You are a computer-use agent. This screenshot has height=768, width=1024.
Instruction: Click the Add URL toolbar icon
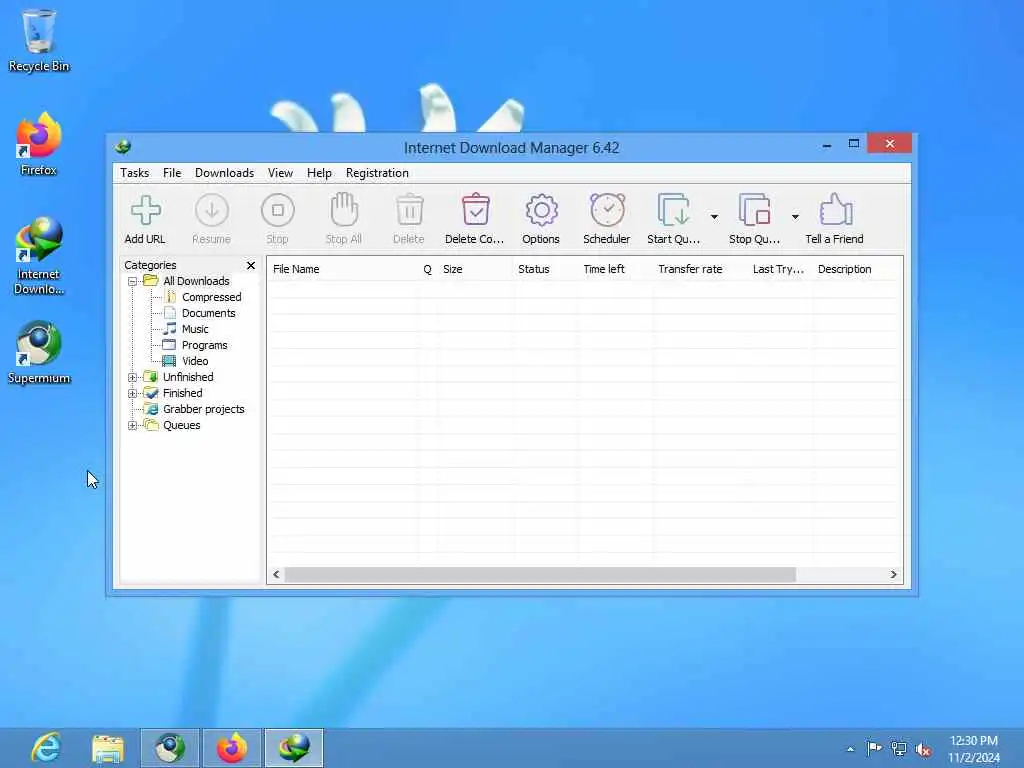[x=145, y=211]
